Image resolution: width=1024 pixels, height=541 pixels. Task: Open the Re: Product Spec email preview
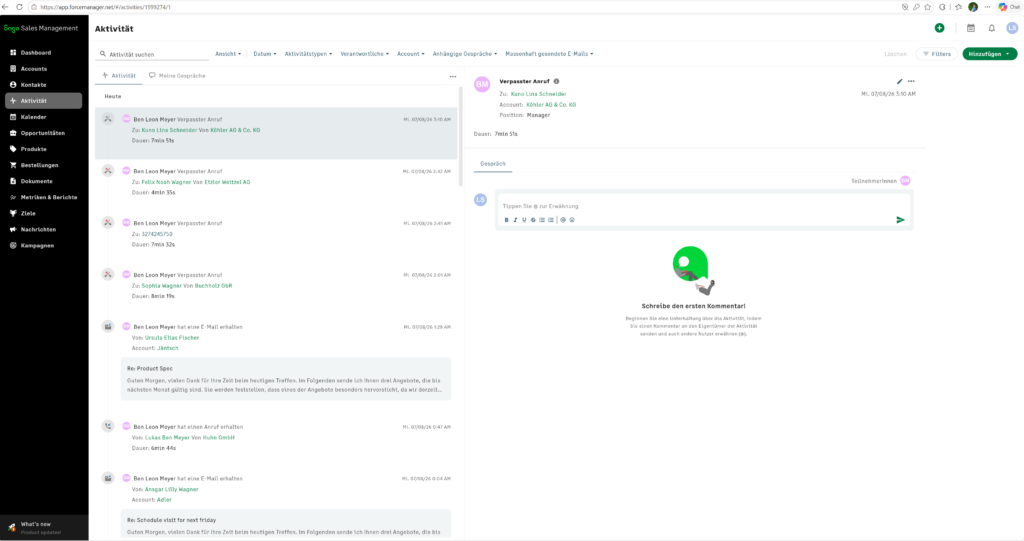pyautogui.click(x=285, y=379)
